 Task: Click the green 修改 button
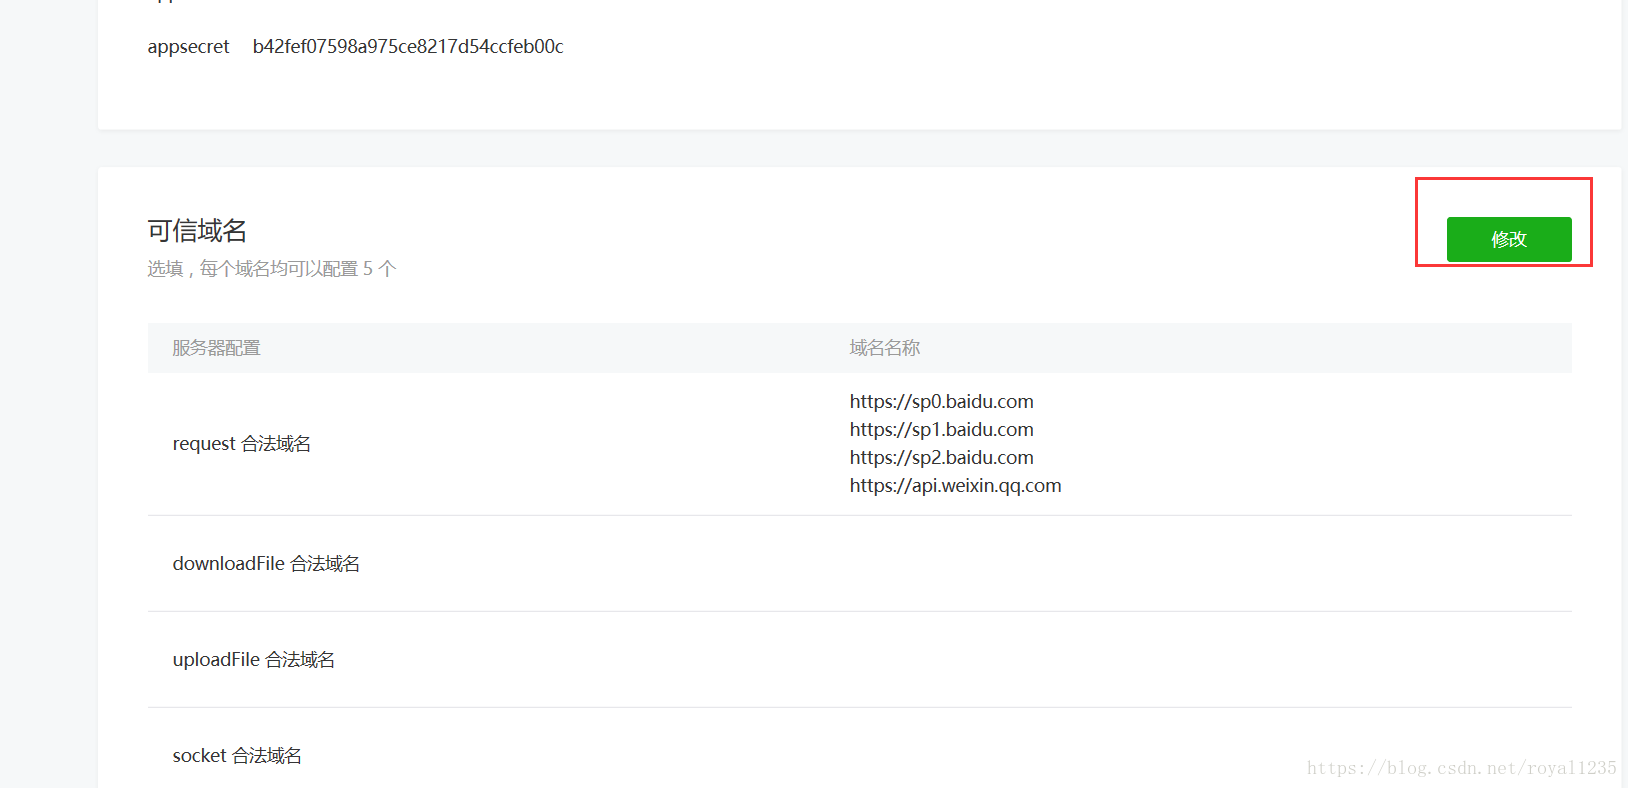click(1509, 239)
